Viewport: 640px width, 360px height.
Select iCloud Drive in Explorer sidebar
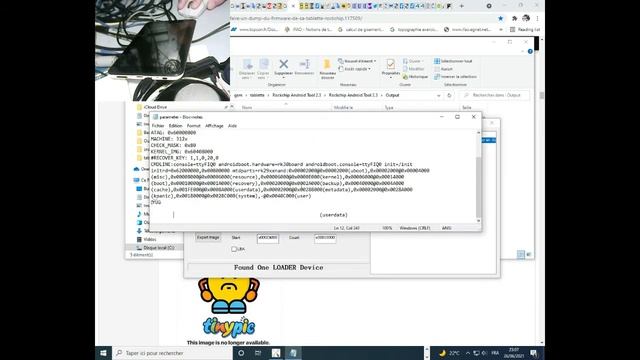tap(155, 107)
